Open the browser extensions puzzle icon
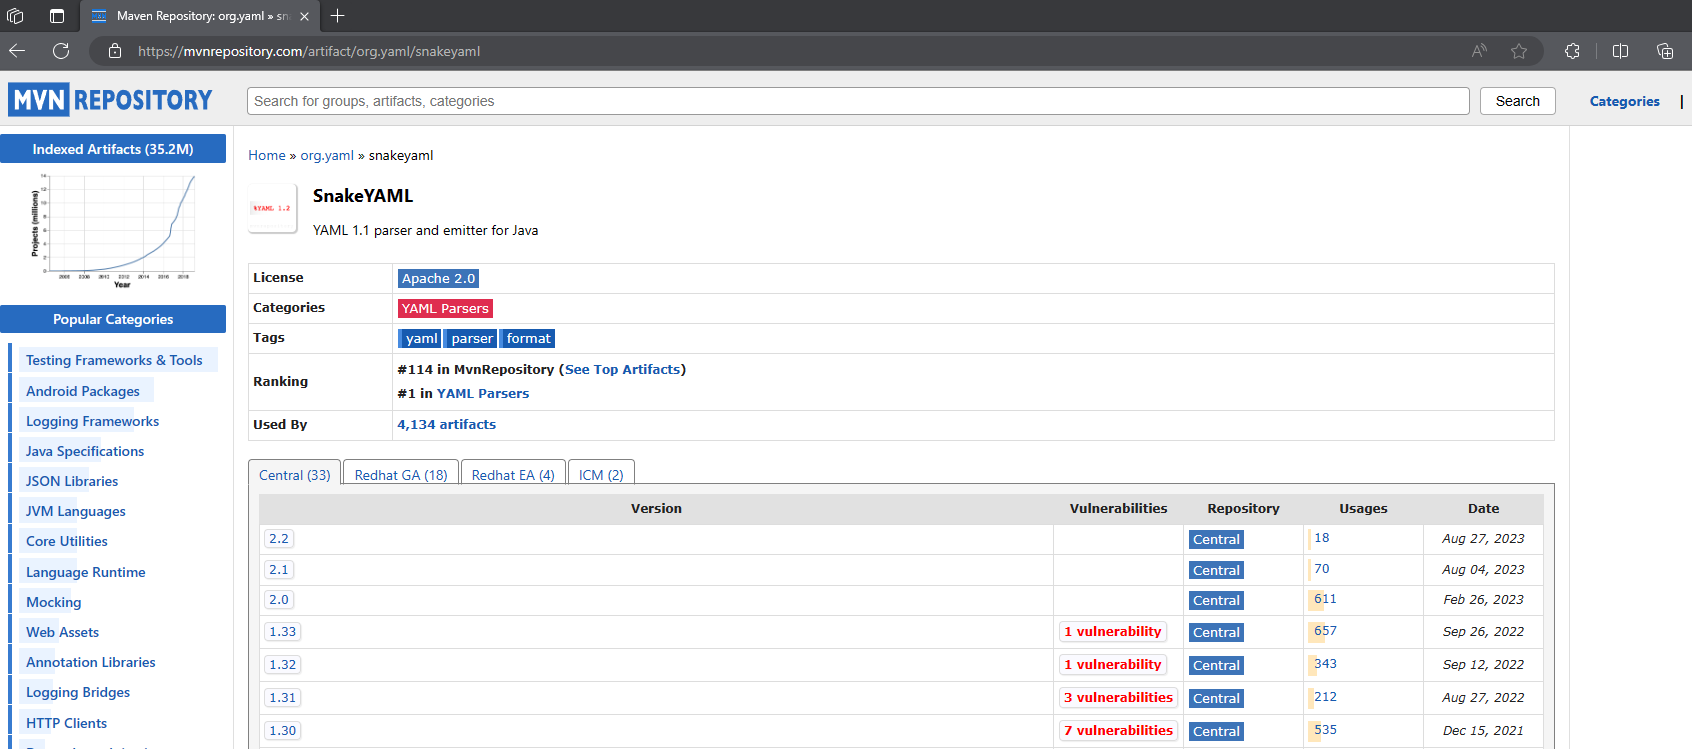 click(x=1572, y=51)
